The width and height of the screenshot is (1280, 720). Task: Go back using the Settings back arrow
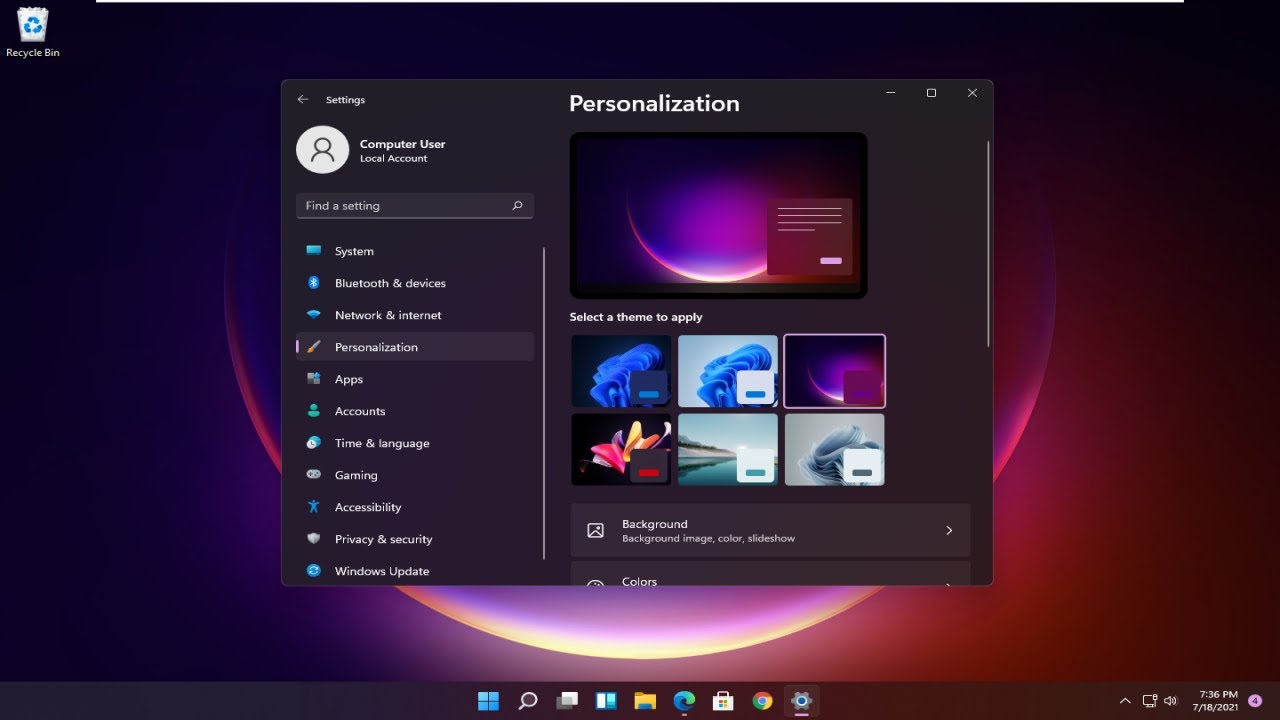point(303,100)
